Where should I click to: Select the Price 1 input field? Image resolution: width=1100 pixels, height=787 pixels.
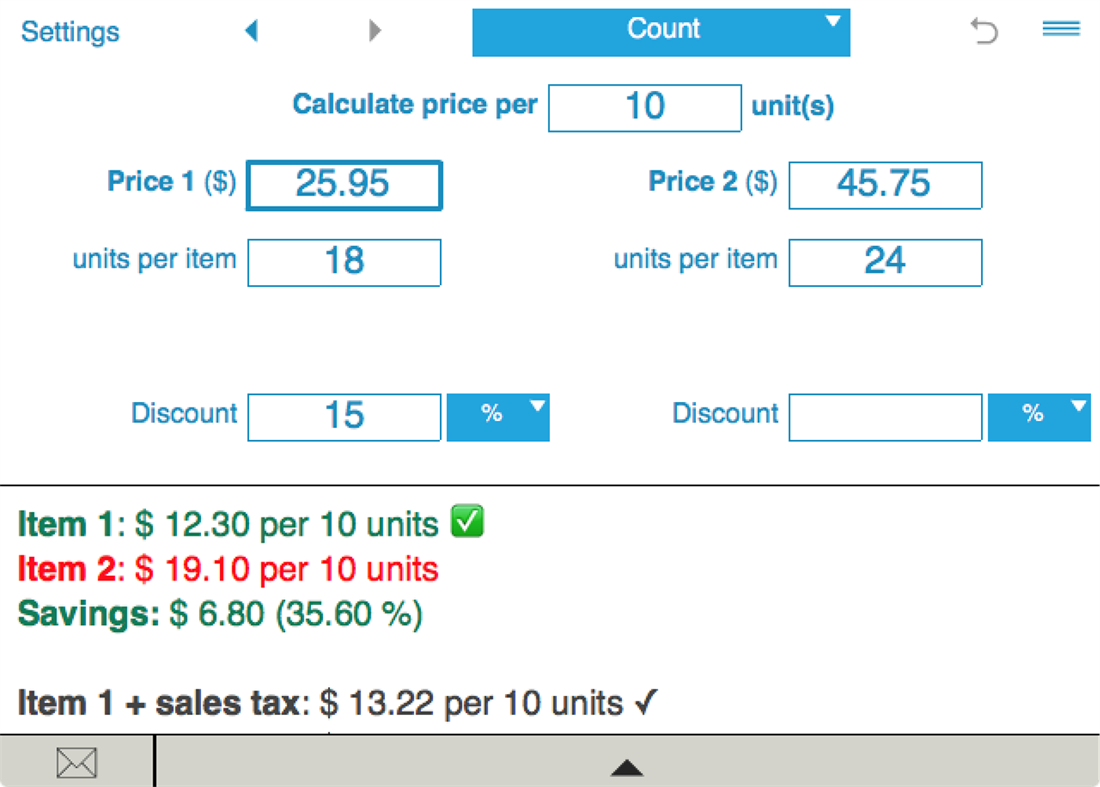[x=344, y=185]
